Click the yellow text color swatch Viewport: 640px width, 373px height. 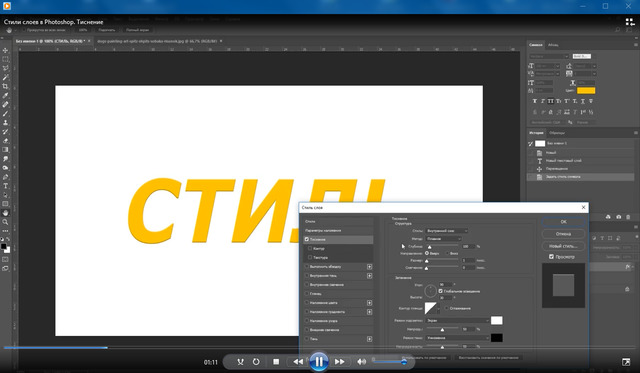pyautogui.click(x=586, y=91)
